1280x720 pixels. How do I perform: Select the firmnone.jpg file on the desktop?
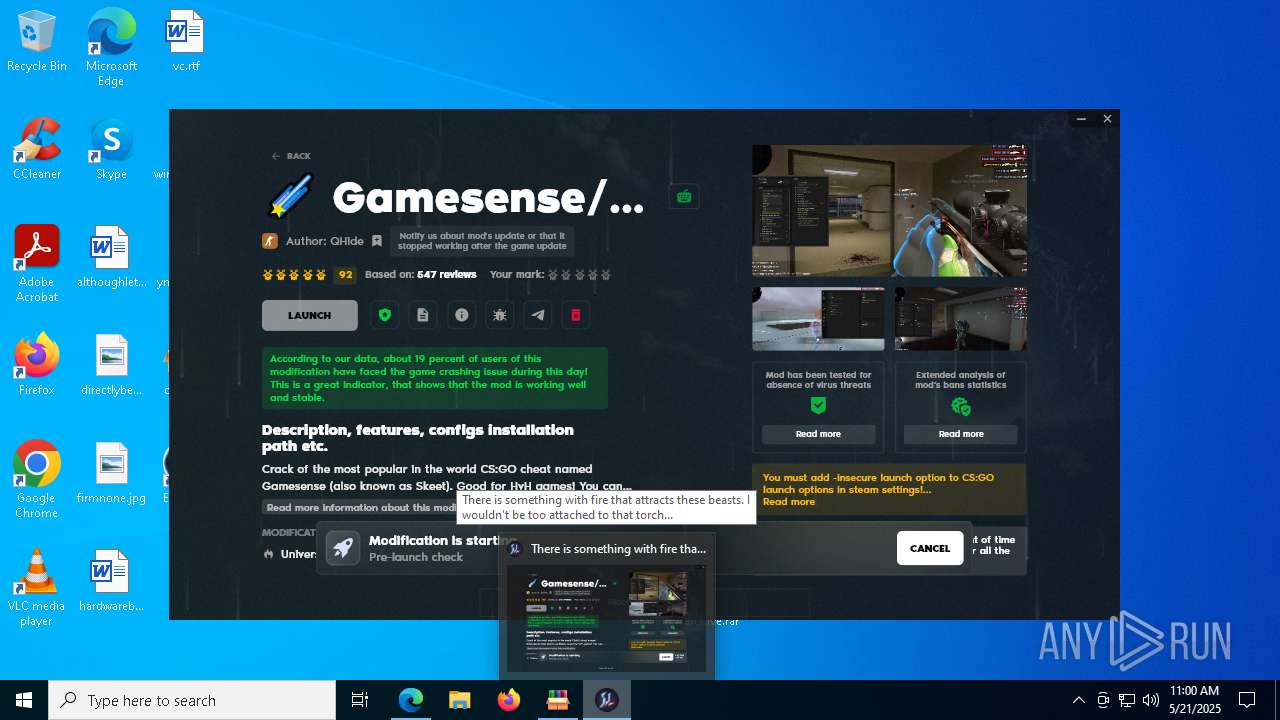111,474
